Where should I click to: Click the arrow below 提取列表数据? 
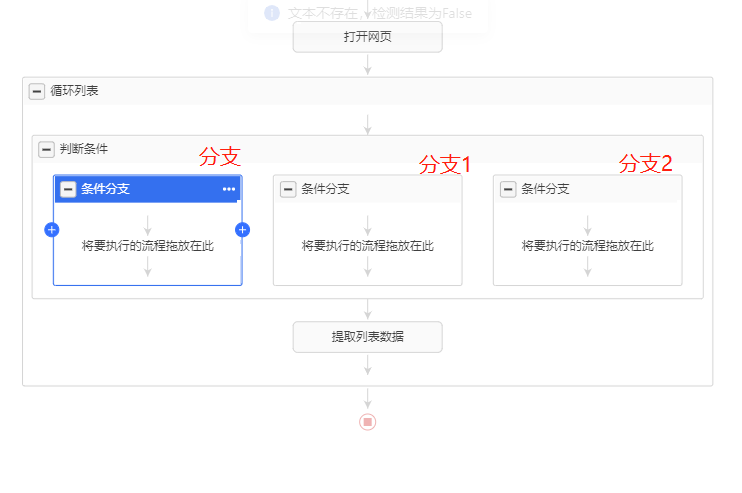[x=368, y=365]
